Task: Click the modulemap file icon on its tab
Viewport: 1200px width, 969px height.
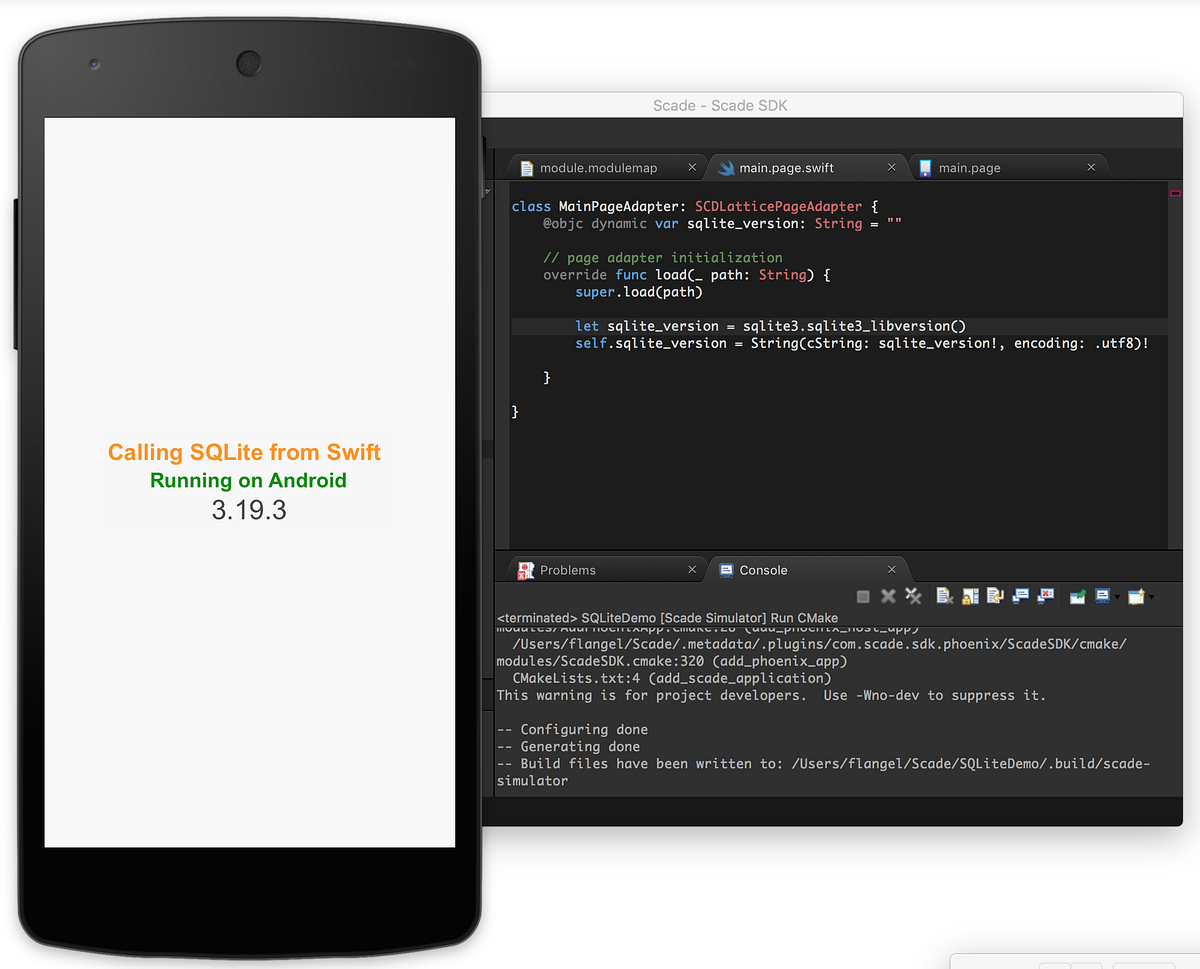Action: coord(525,167)
